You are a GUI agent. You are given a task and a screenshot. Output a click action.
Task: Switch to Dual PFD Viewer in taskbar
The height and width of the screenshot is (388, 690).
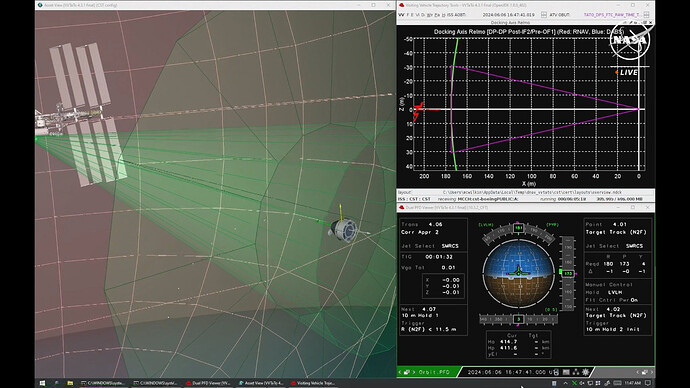point(208,383)
